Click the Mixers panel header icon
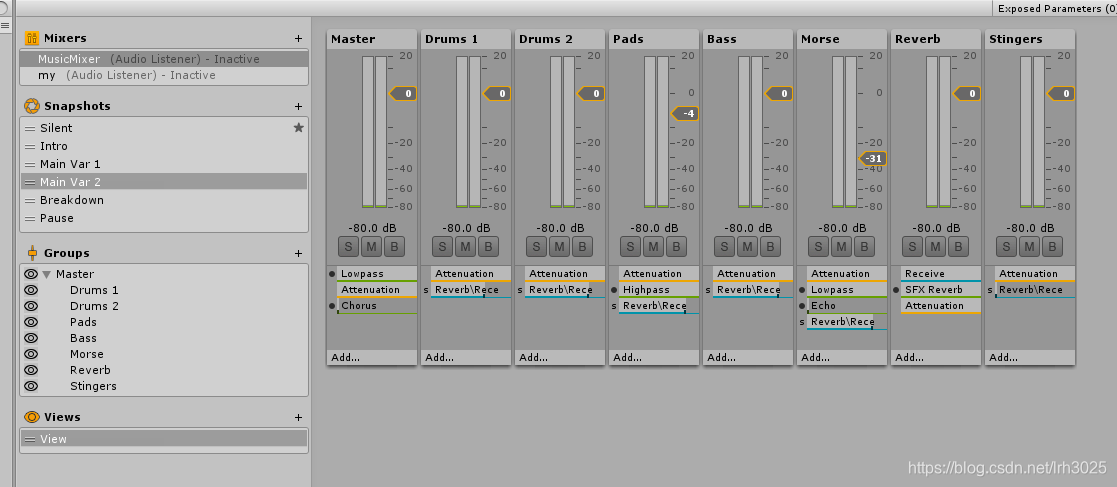Image resolution: width=1117 pixels, height=487 pixels. click(31, 38)
